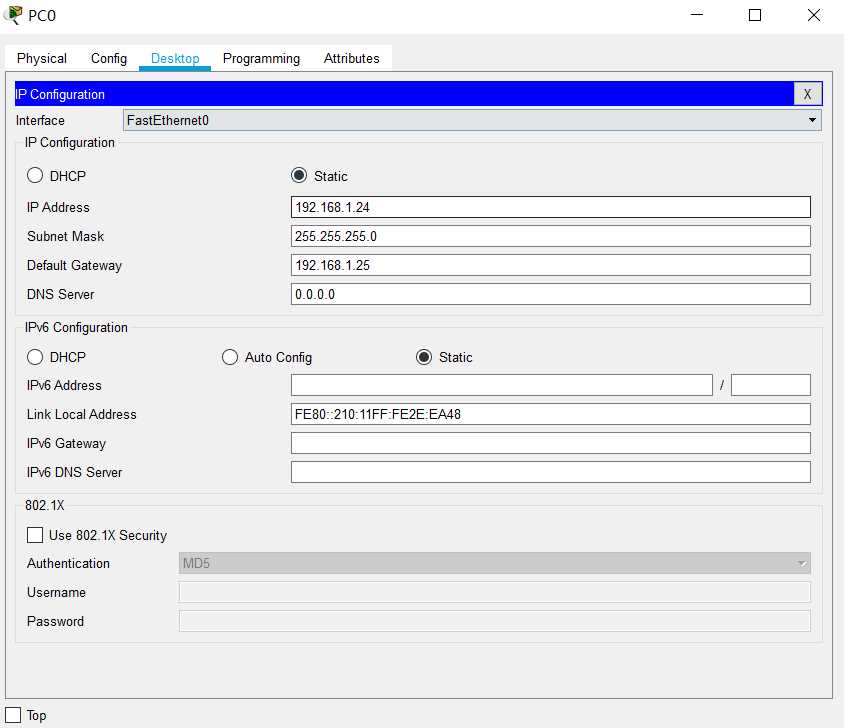Click the IP Configuration blue title bar

(x=404, y=94)
